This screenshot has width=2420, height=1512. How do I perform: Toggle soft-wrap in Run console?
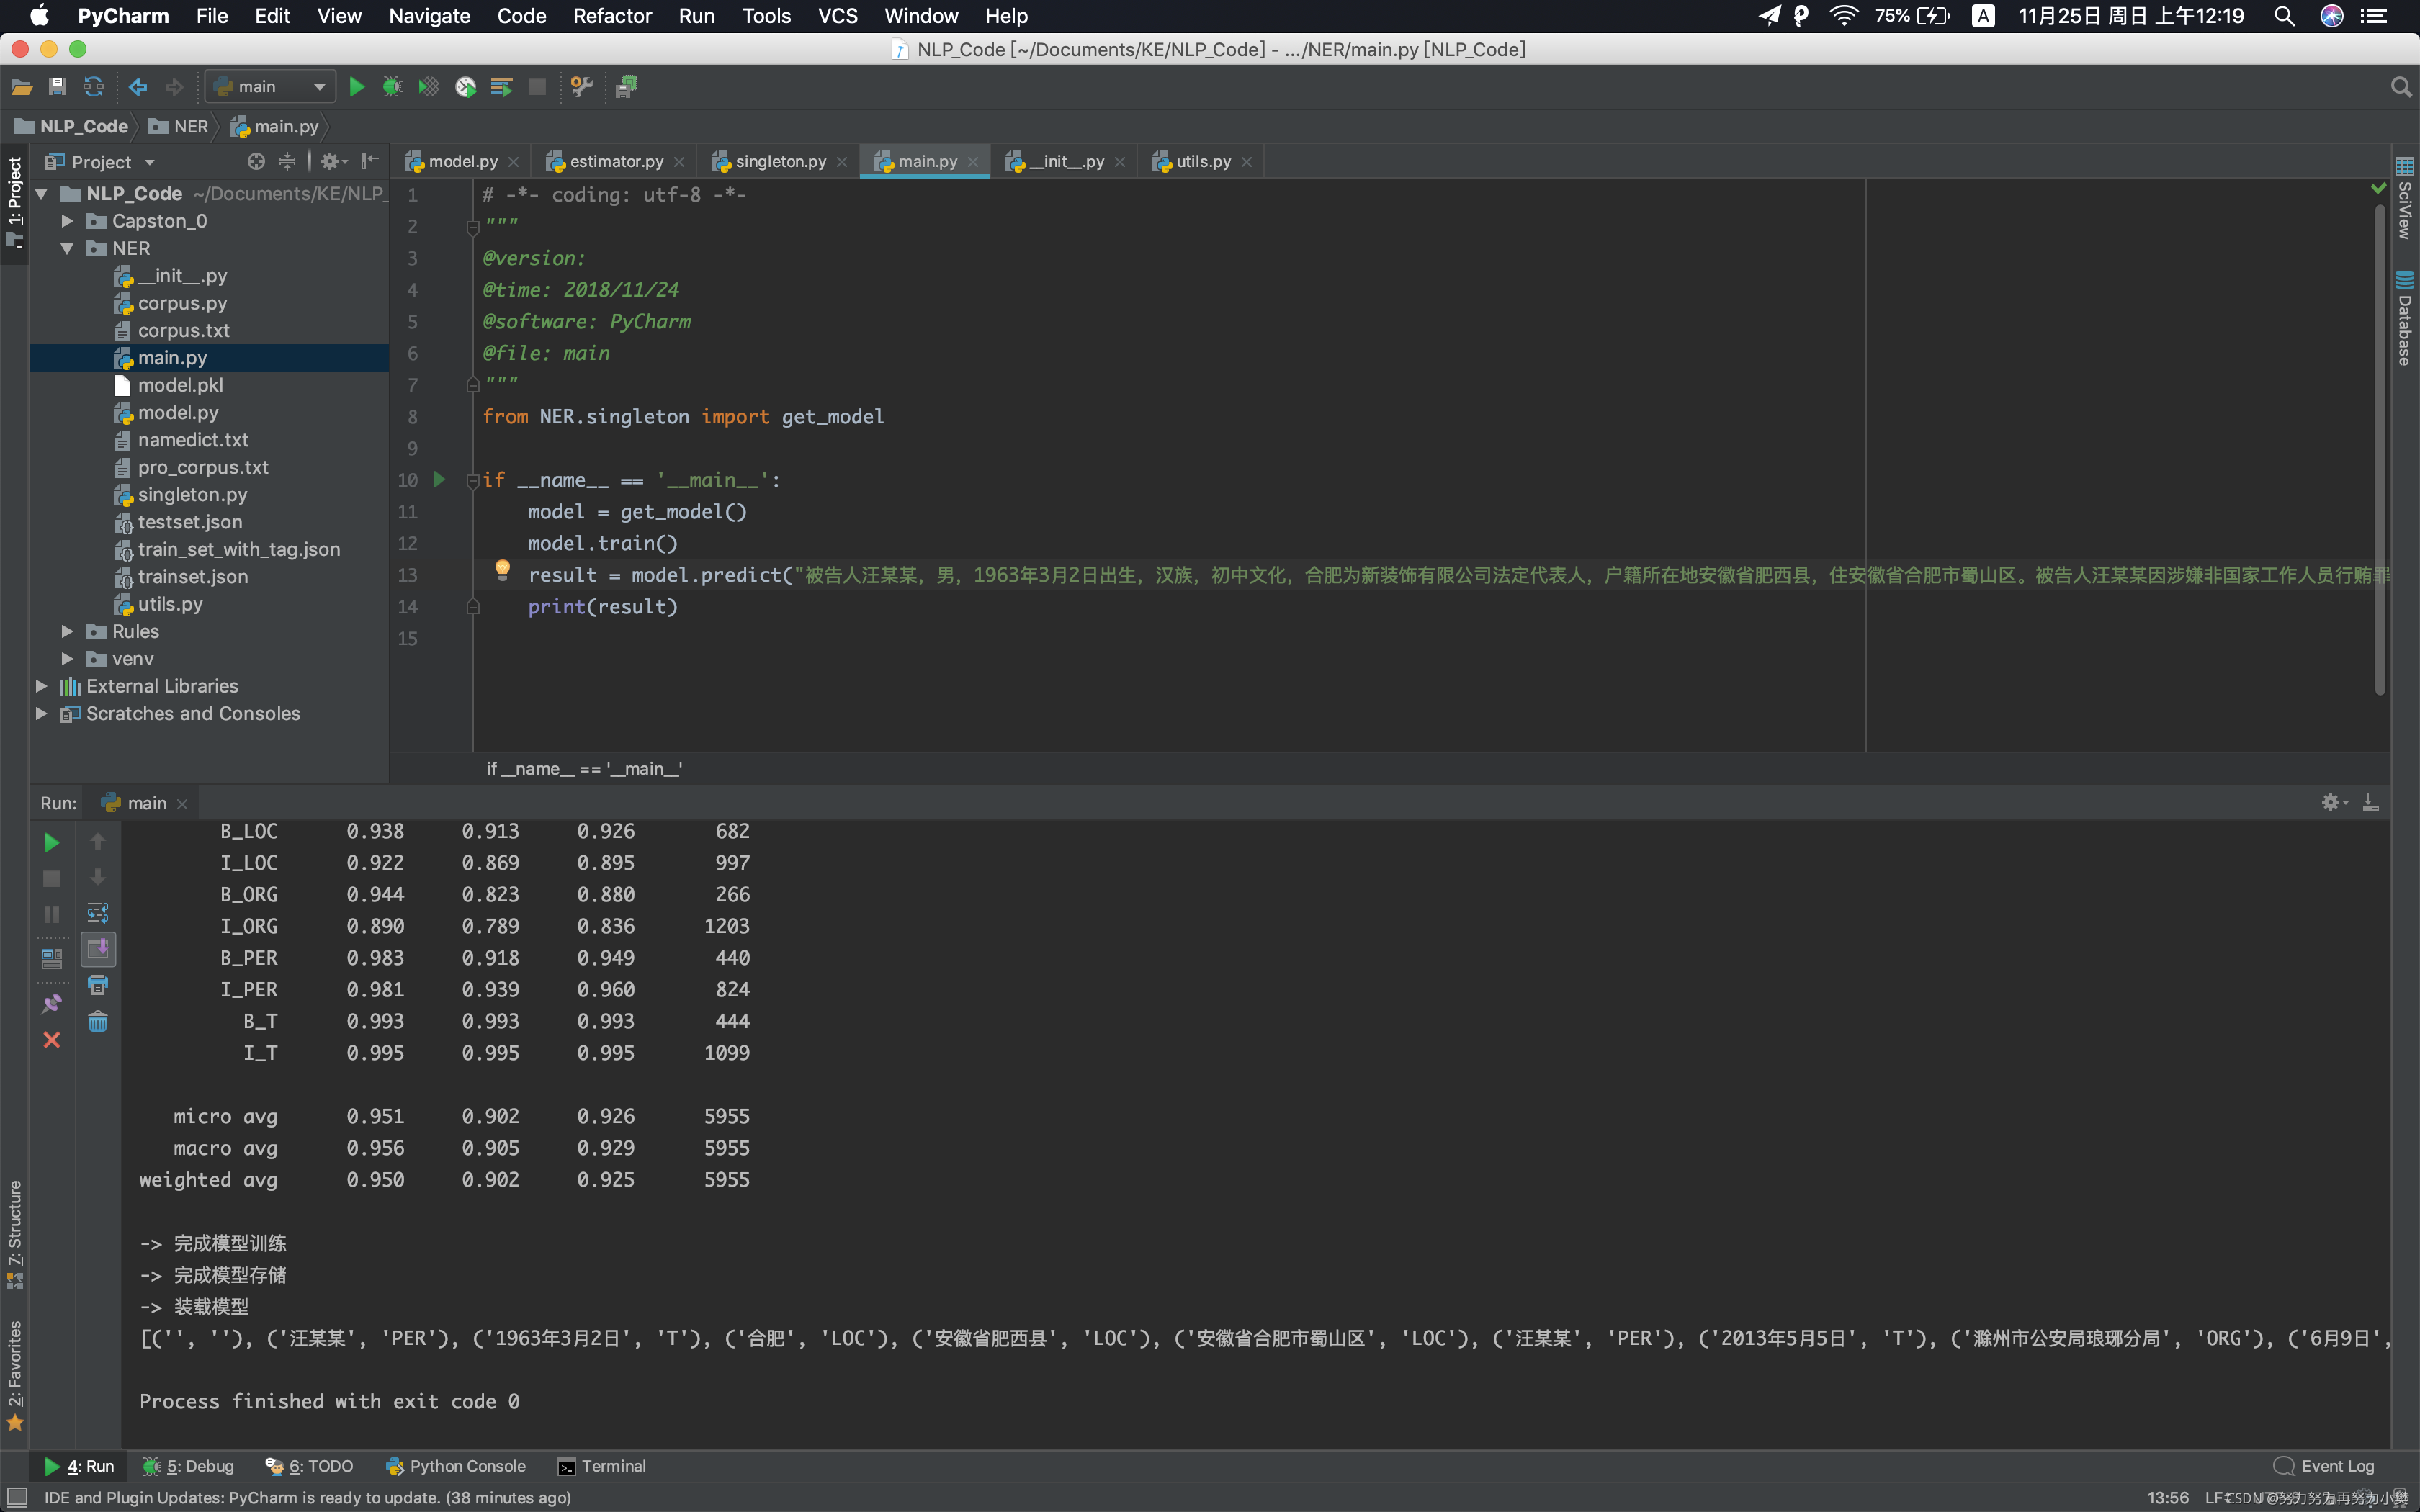click(98, 913)
